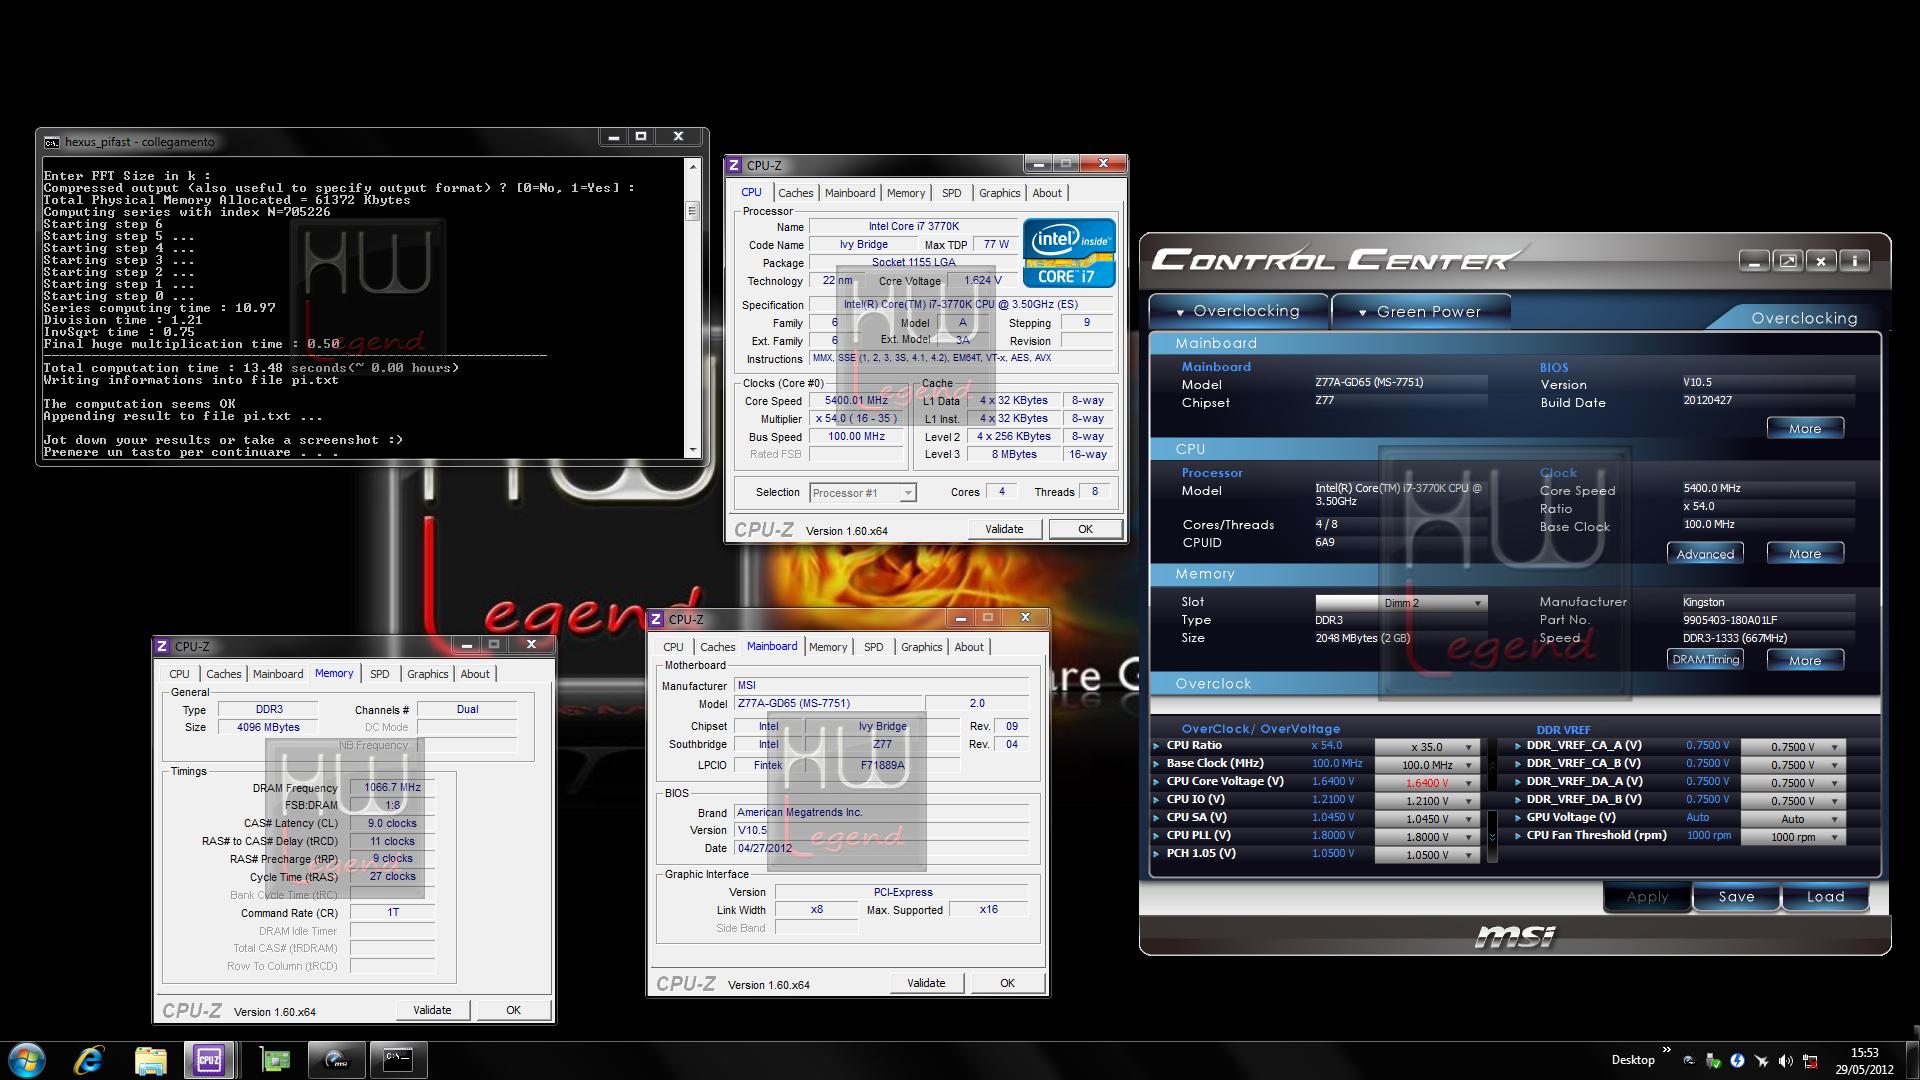Expand the DDR_VREF_CA_A (V) row arrow
Screen dimensions: 1920x1080
coord(1518,746)
